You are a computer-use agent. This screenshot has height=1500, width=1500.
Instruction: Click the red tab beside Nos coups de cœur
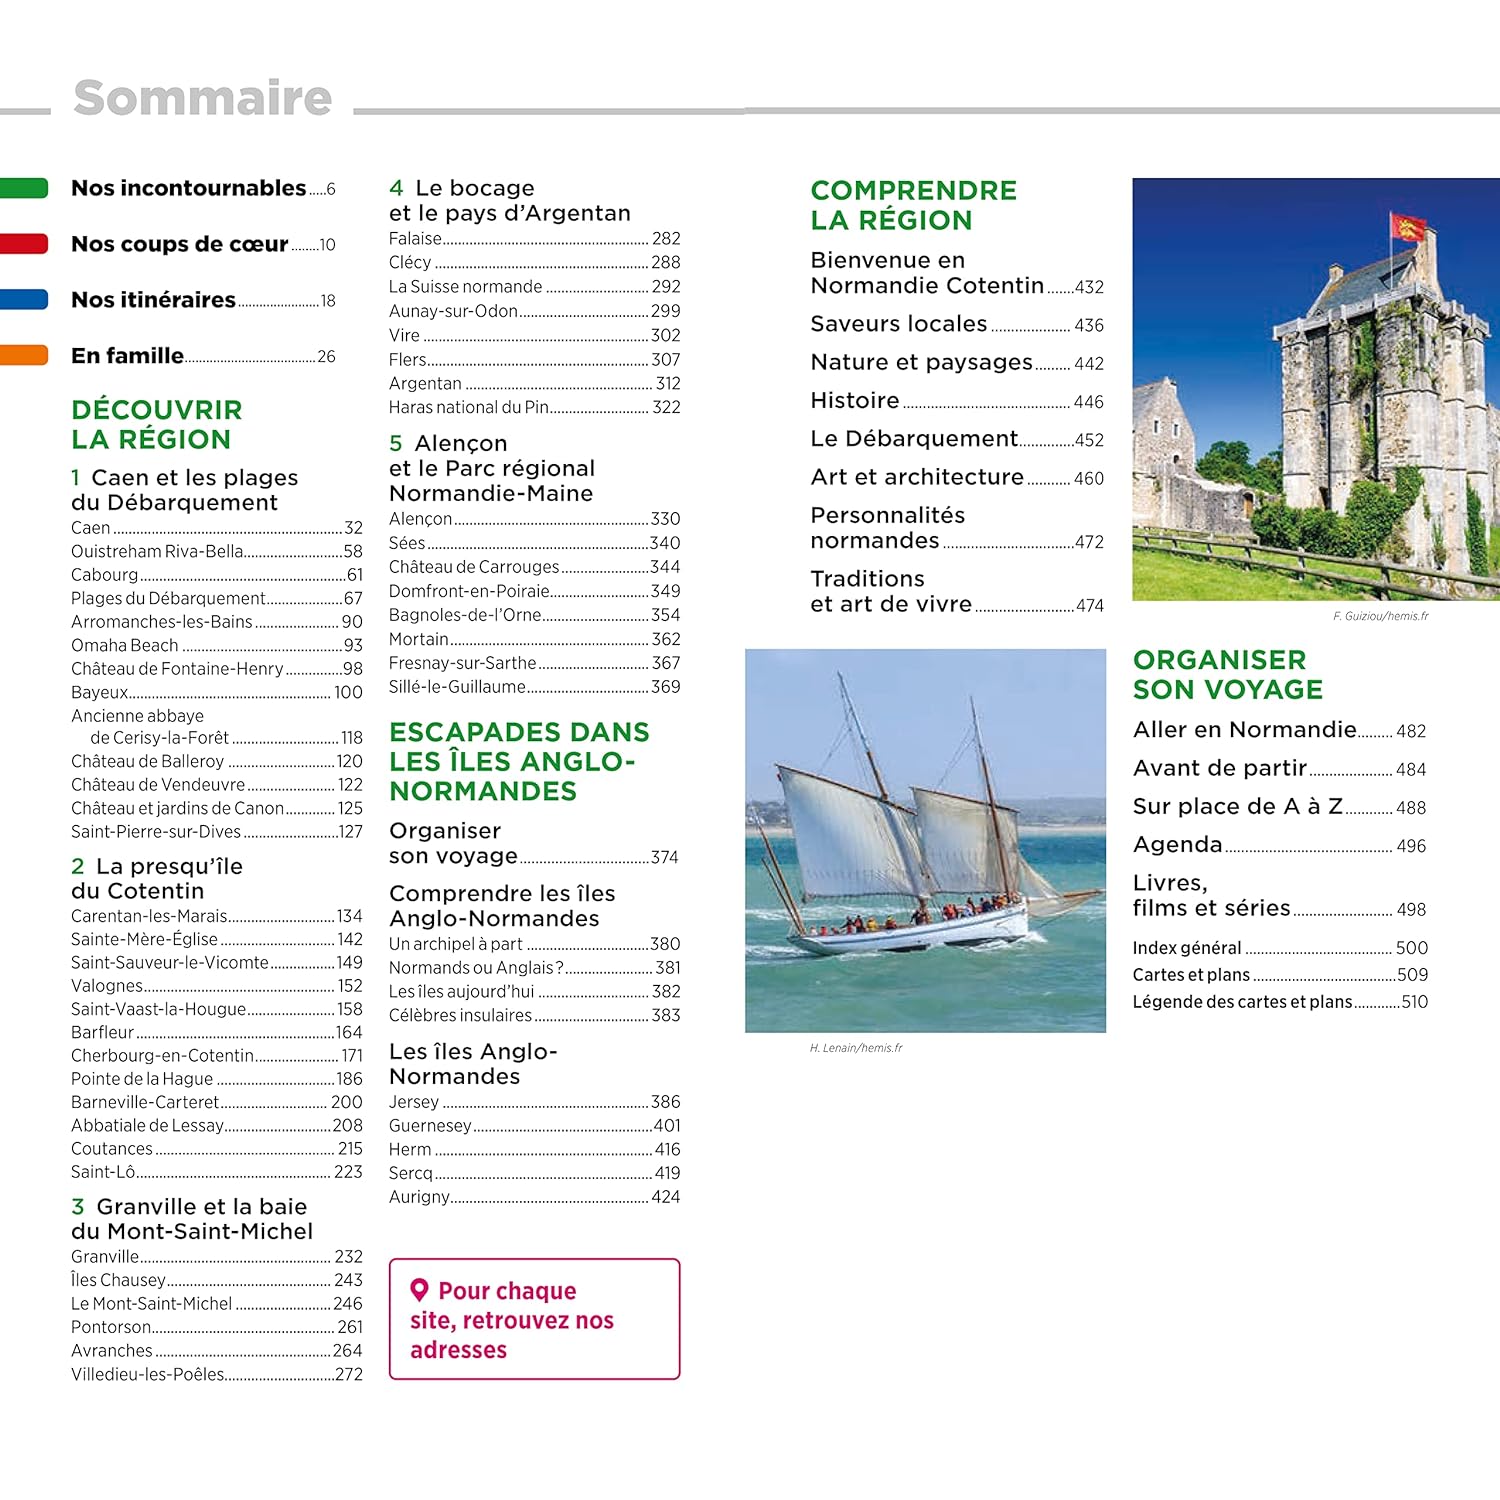[x=24, y=244]
